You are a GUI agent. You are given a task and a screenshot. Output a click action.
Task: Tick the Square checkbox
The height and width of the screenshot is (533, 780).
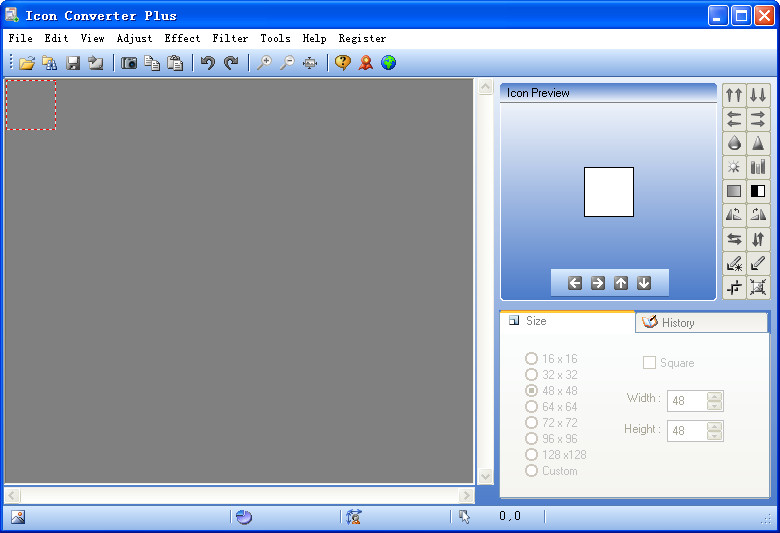(x=649, y=363)
